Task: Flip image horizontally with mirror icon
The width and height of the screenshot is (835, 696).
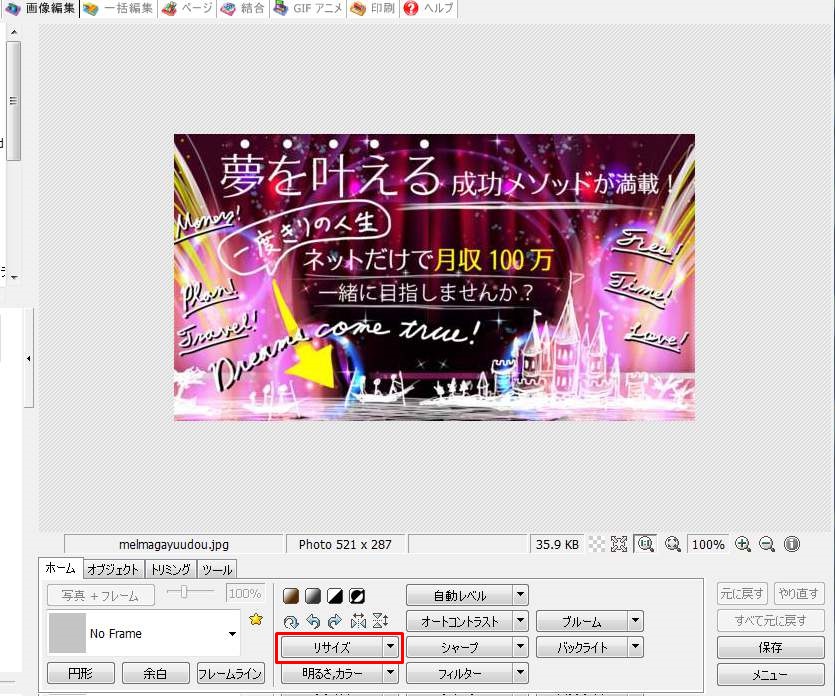Action: (x=358, y=621)
